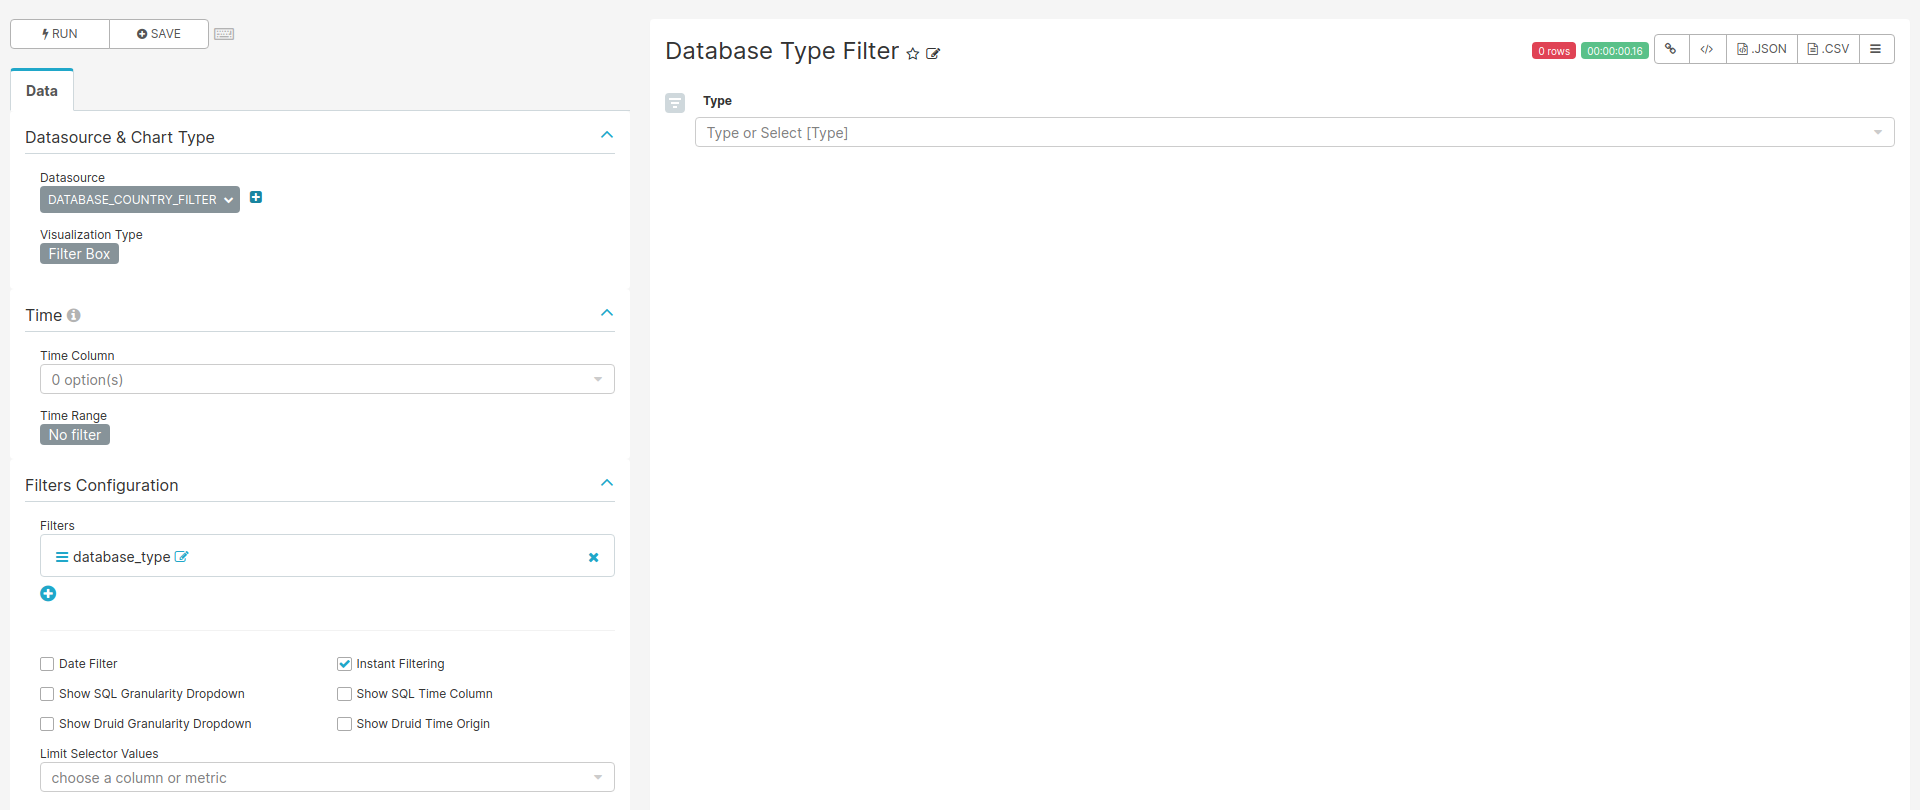1920x810 pixels.
Task: Enable Show Druid Granularity Dropdown
Action: [x=47, y=724]
